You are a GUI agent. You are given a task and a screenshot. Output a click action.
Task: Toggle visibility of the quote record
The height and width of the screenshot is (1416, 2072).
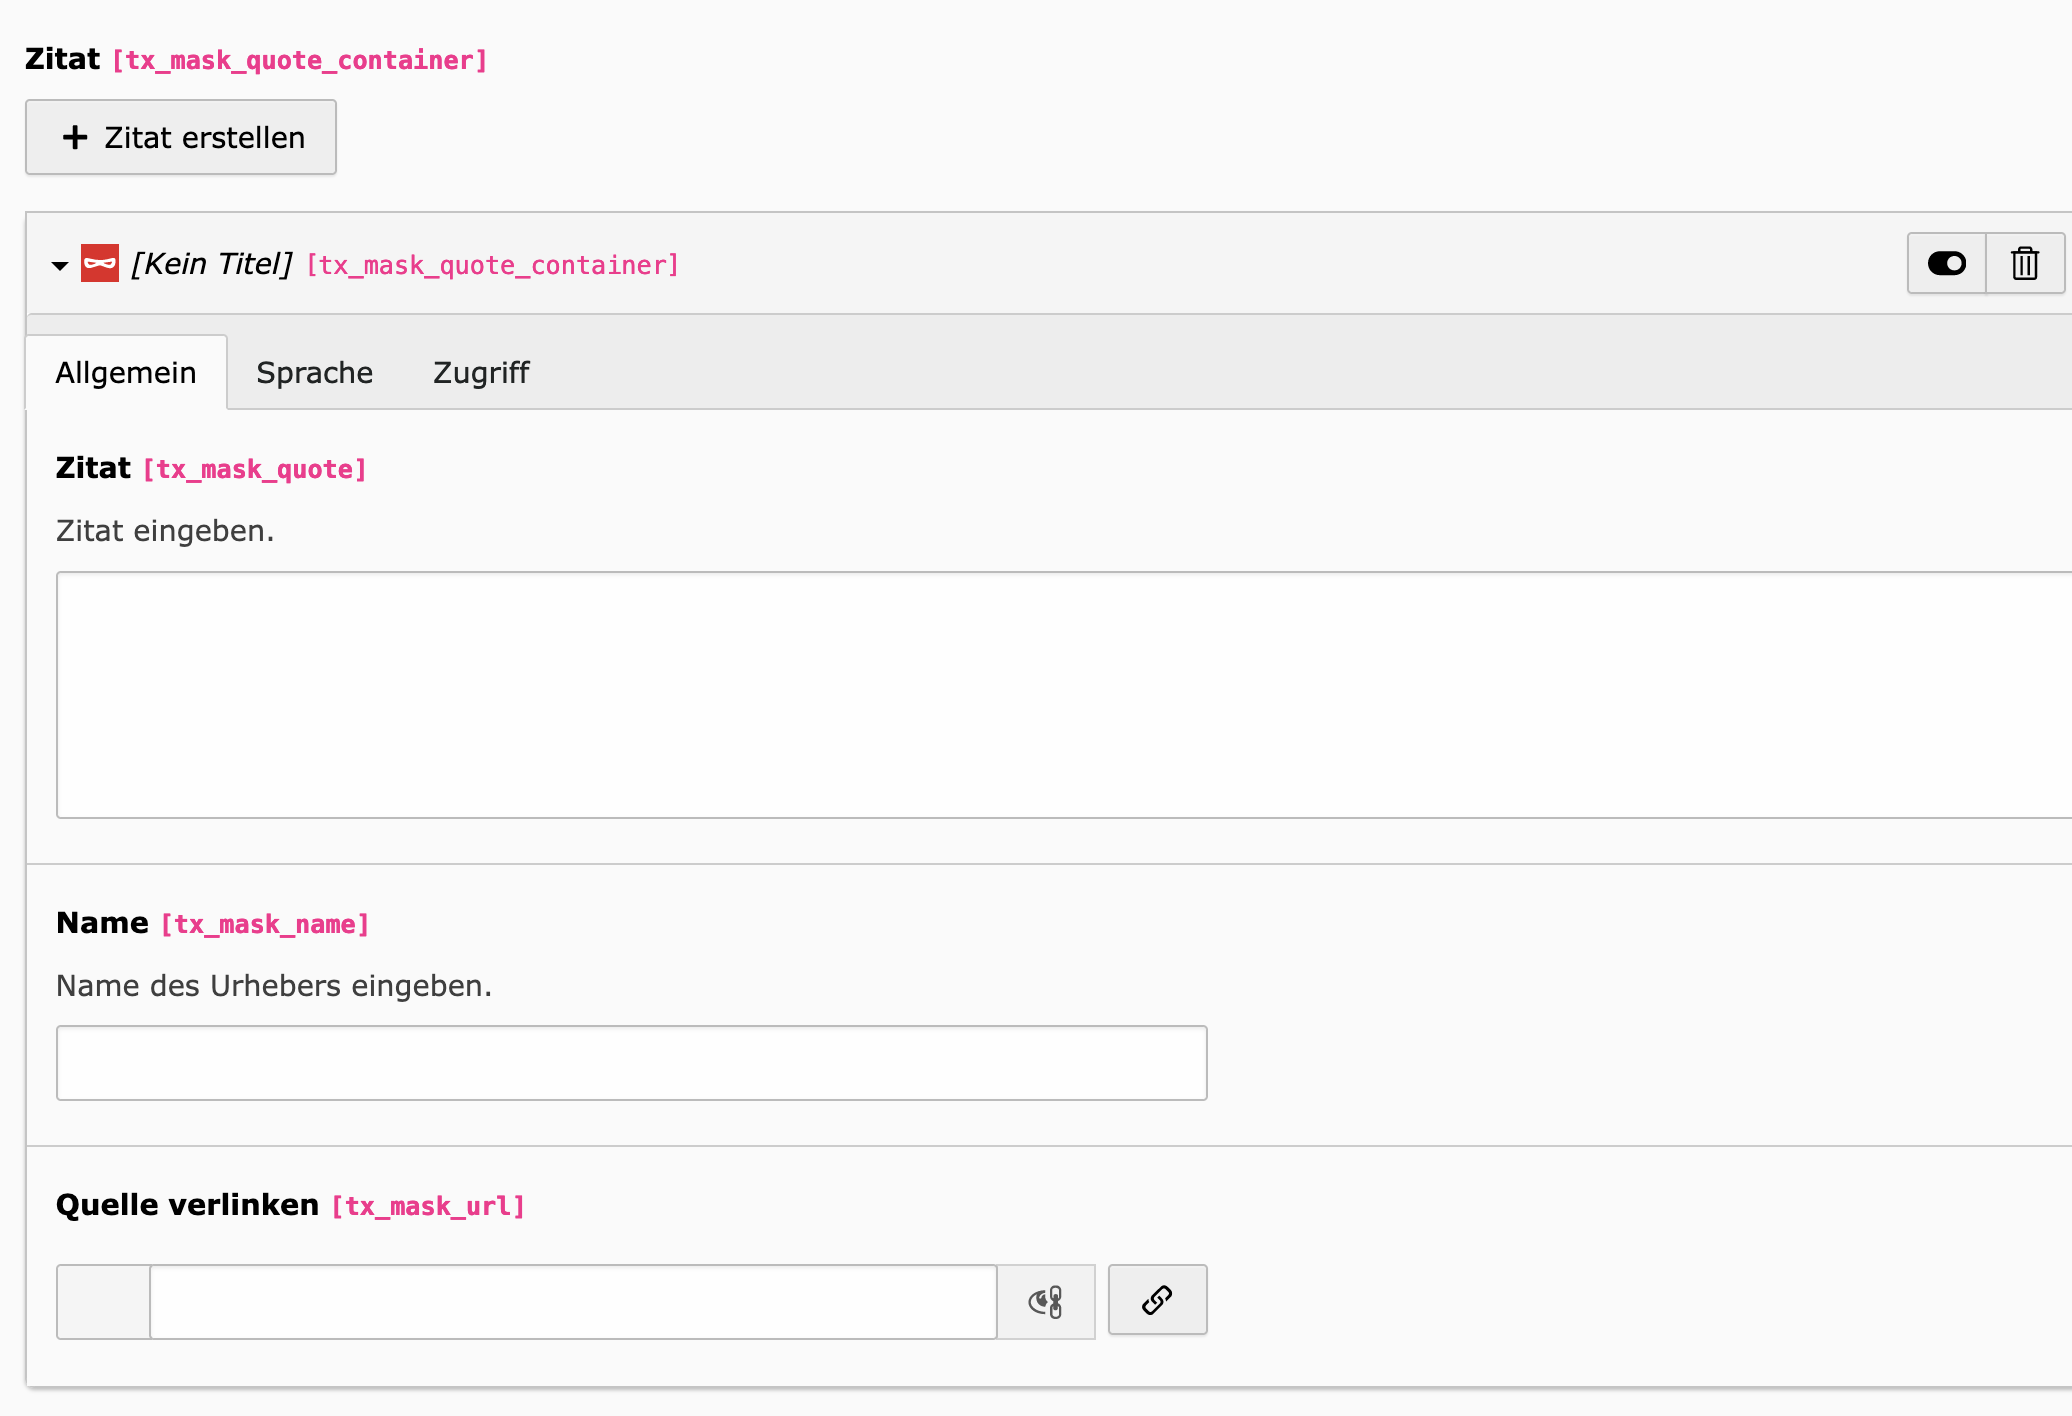pyautogui.click(x=1946, y=263)
